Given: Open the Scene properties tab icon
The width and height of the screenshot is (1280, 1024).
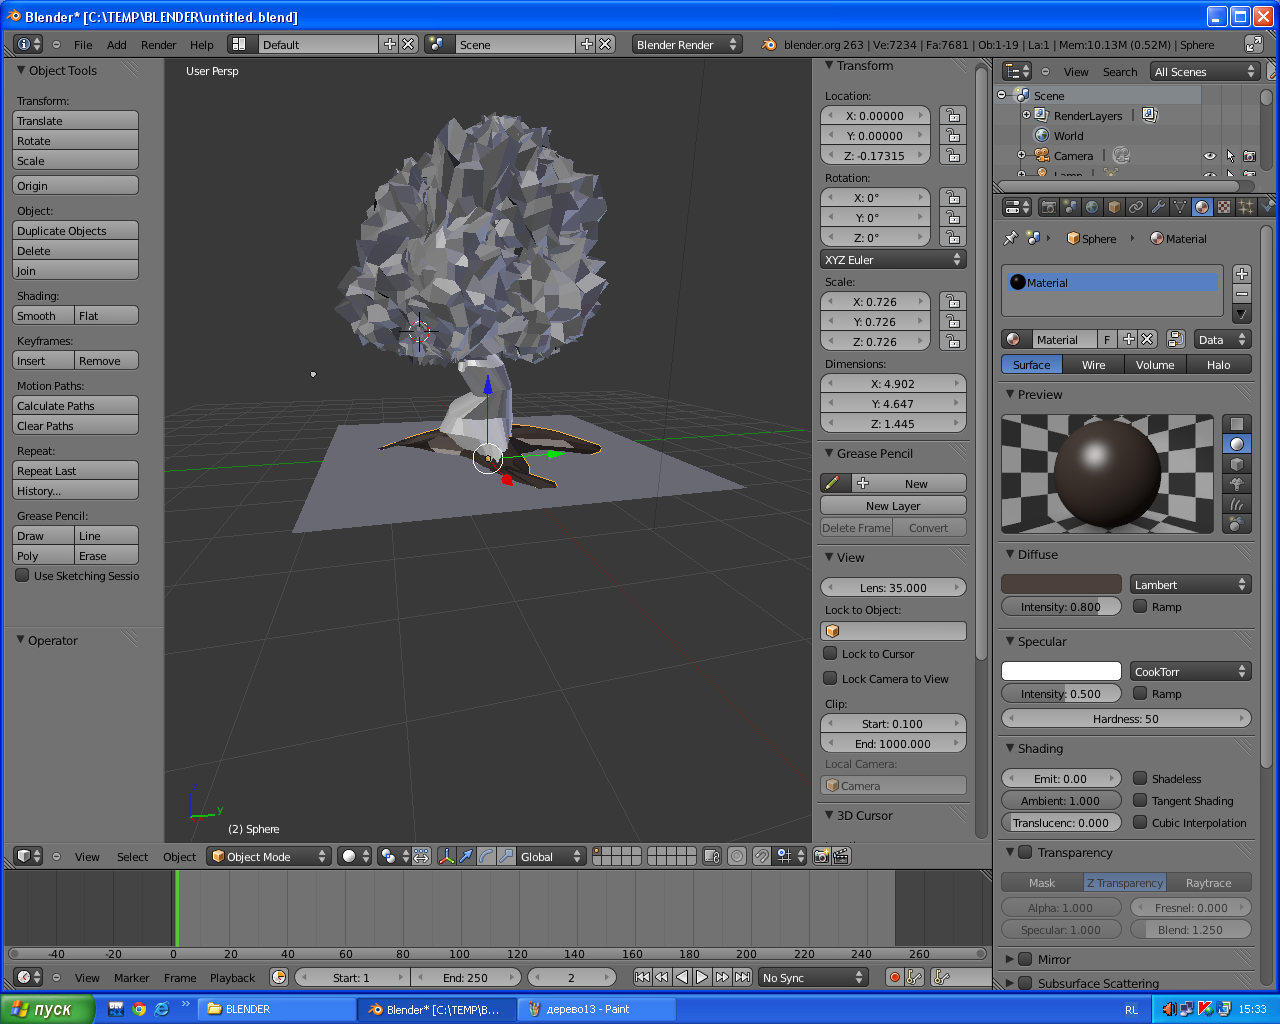Looking at the screenshot, I should [x=1070, y=207].
